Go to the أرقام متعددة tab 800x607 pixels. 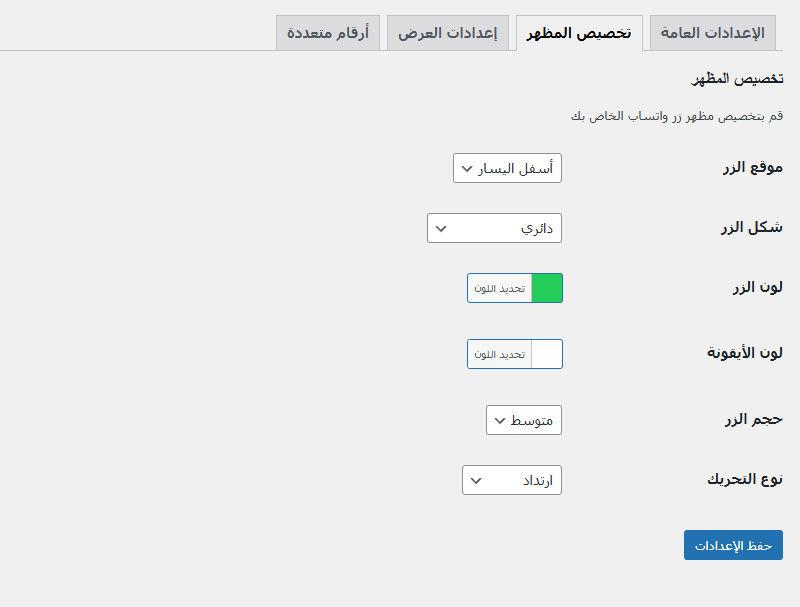[328, 33]
